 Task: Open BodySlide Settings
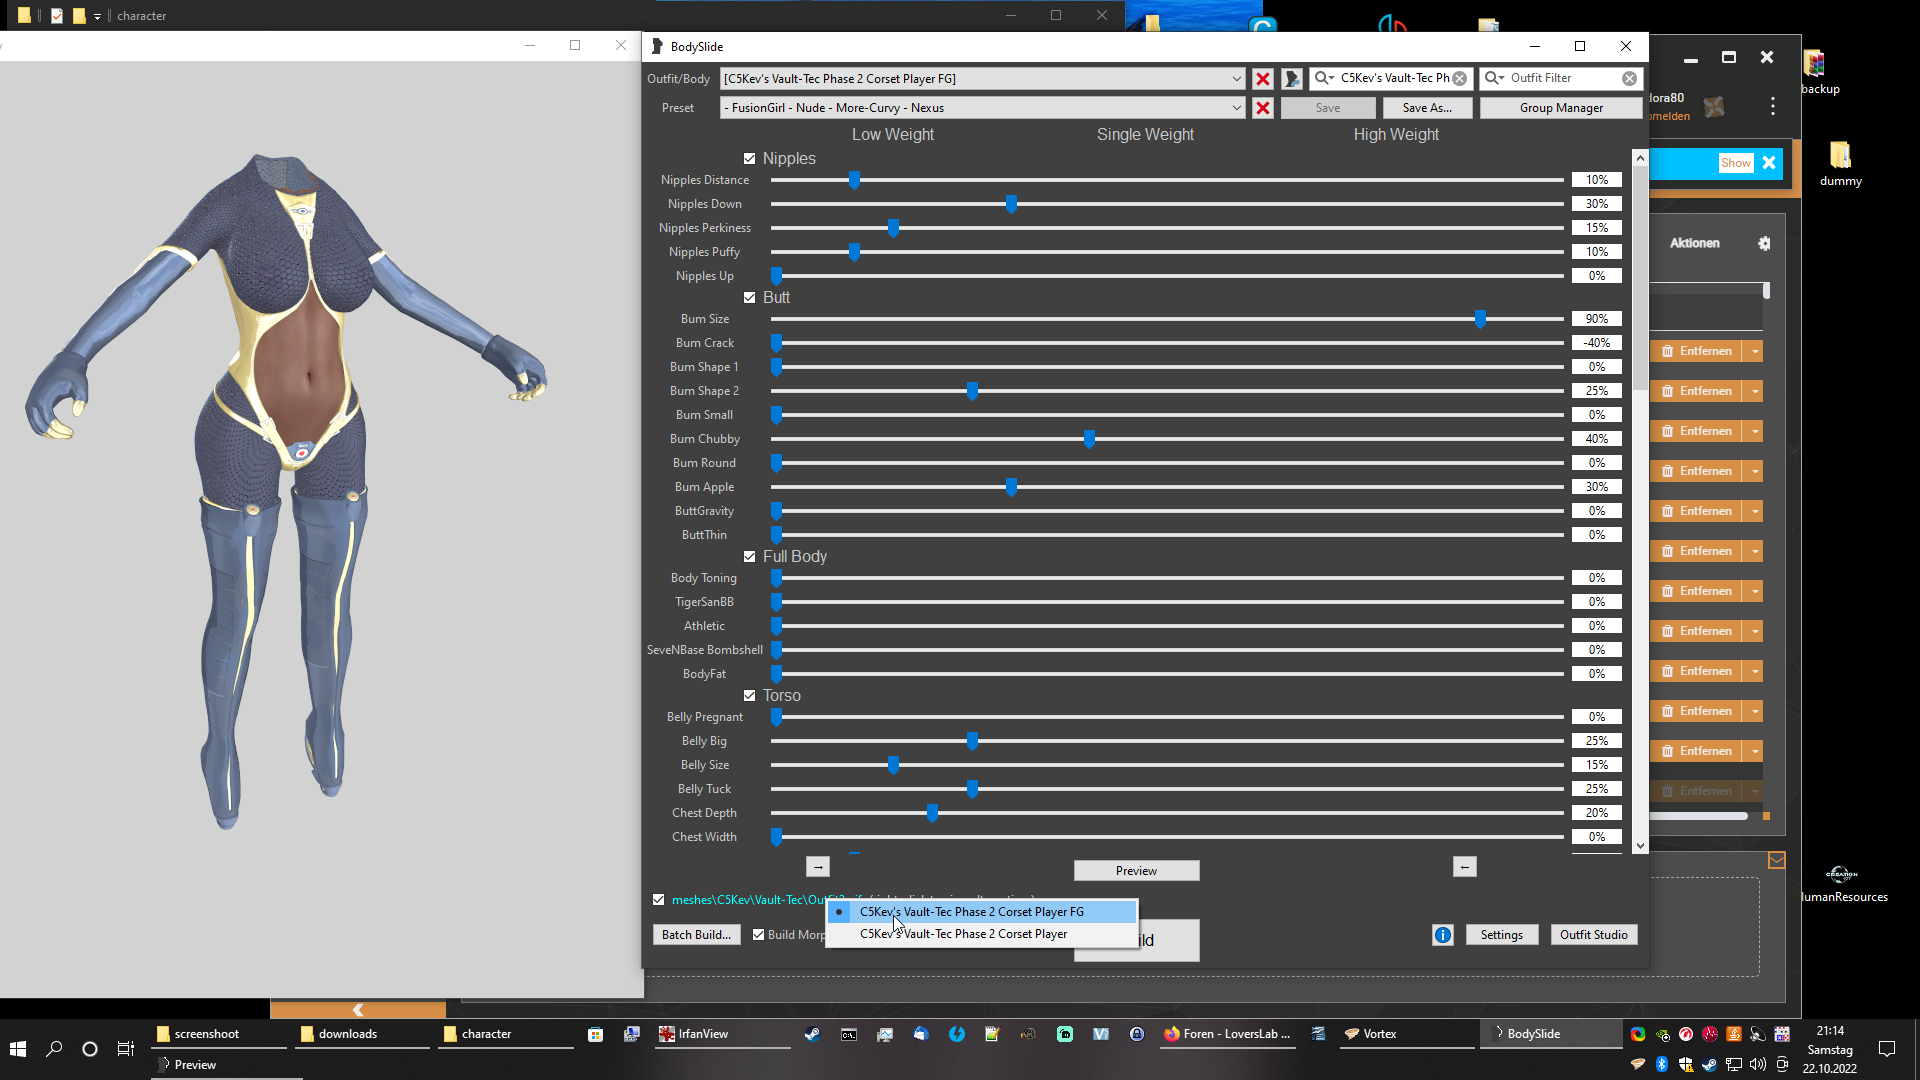coord(1501,935)
